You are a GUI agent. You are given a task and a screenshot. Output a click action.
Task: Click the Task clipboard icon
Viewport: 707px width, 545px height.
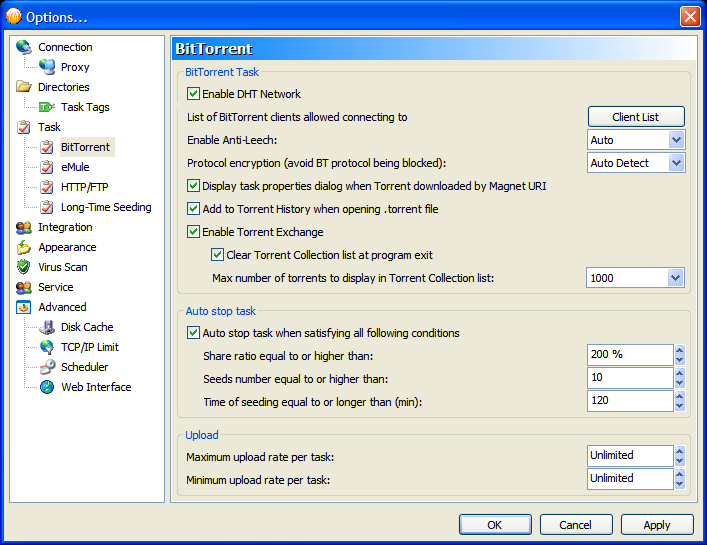pos(23,127)
